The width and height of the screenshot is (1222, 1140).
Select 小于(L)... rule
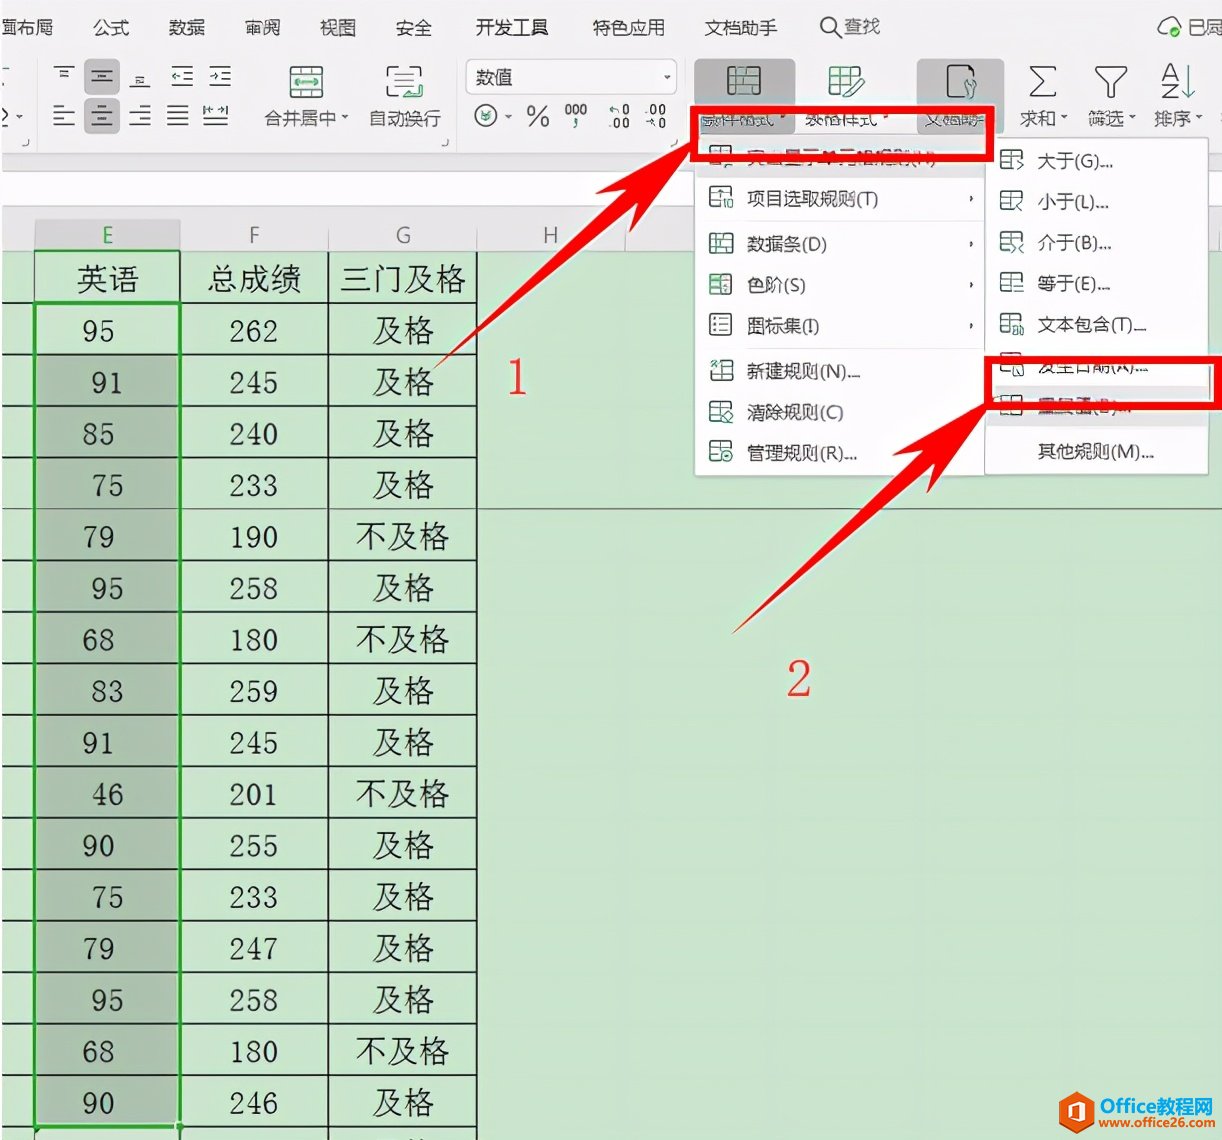(x=1097, y=201)
